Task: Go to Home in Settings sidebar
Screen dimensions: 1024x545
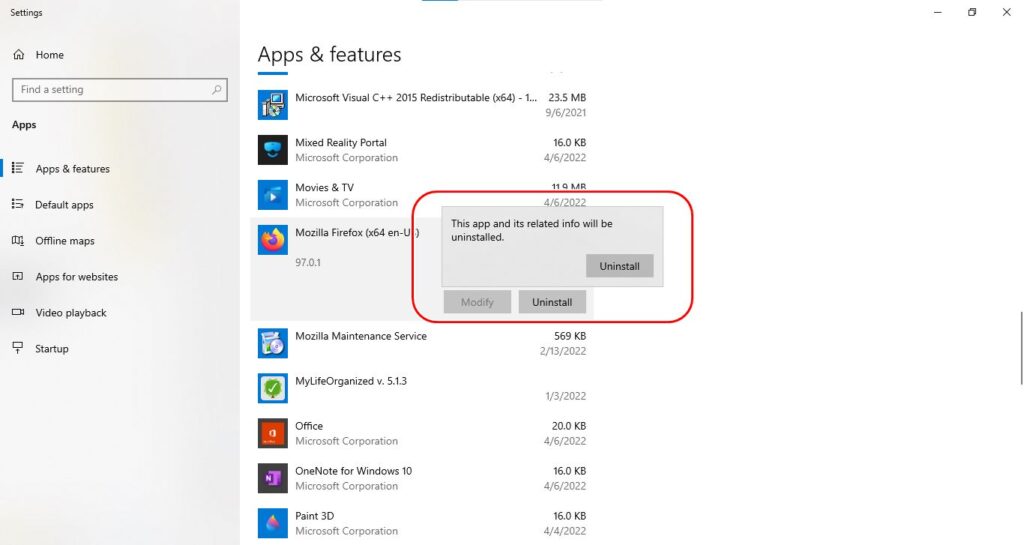Action: pyautogui.click(x=50, y=55)
